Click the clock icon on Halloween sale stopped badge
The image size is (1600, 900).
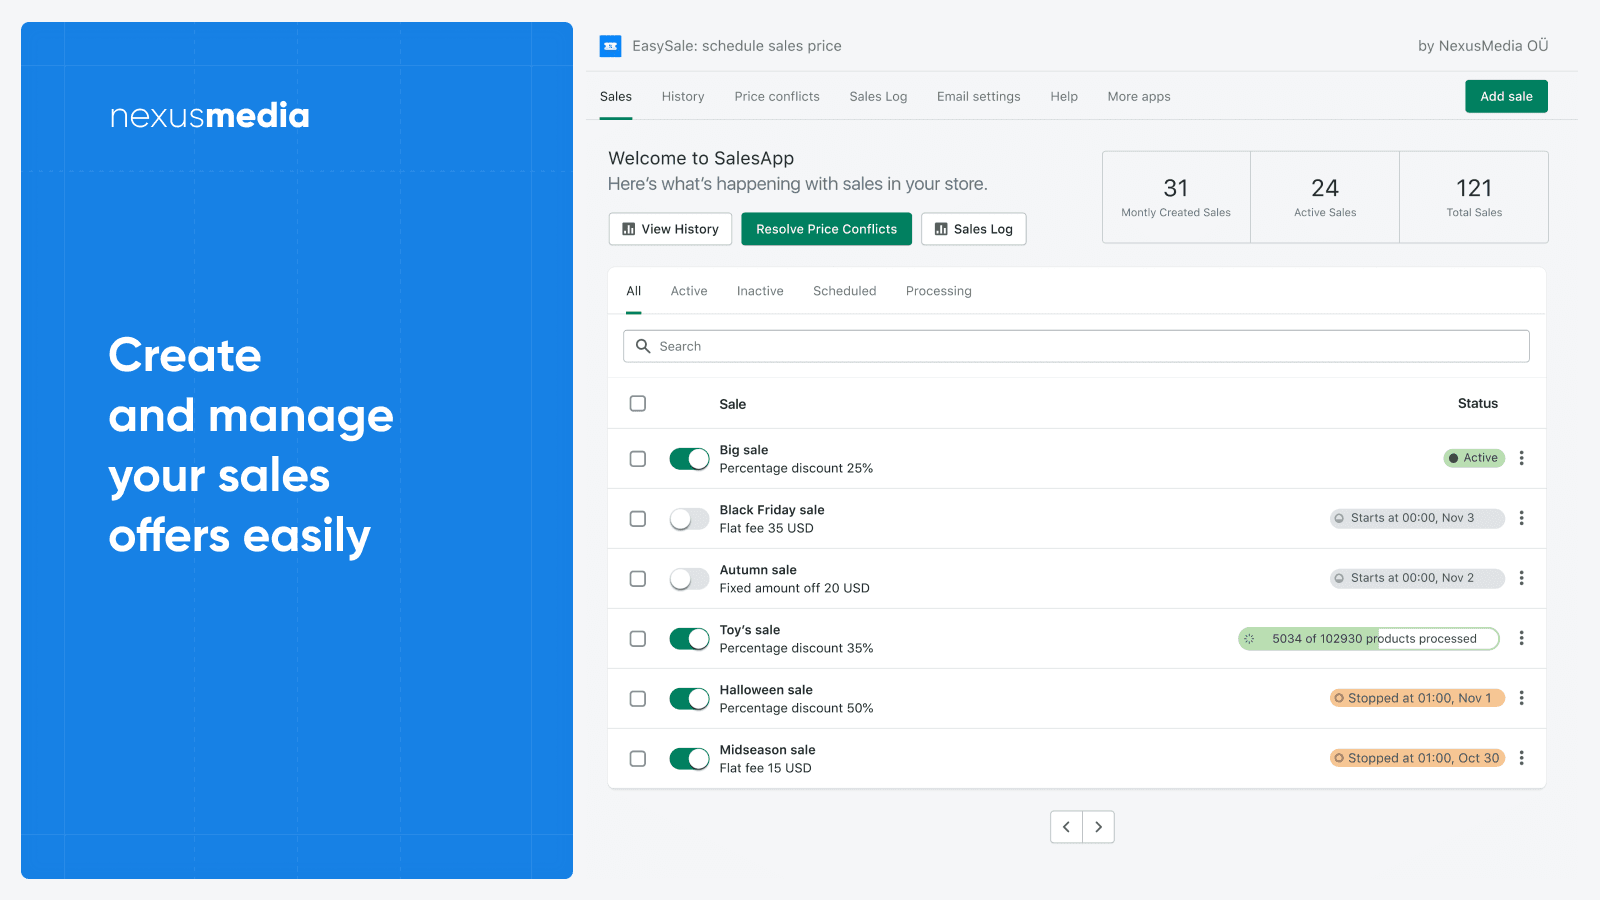click(1339, 698)
